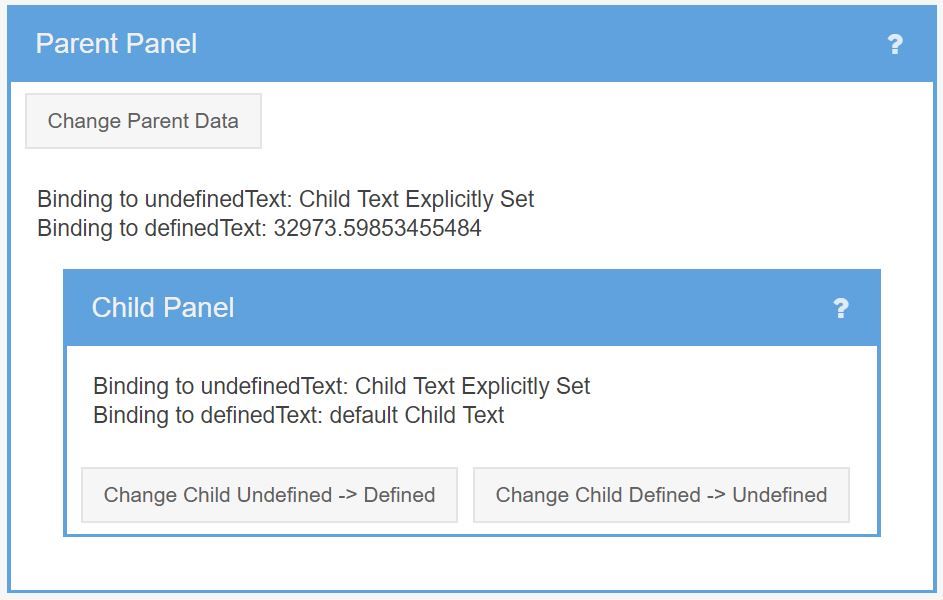Screen dimensions: 943x600
Task: Click parent panel's 'Child Text Explicitly Set' value
Action: pos(416,199)
